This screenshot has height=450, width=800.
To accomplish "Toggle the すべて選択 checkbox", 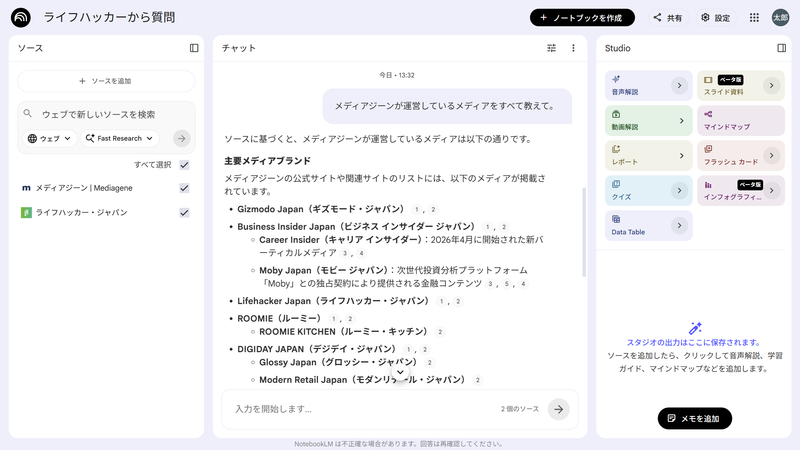I will click(x=184, y=165).
